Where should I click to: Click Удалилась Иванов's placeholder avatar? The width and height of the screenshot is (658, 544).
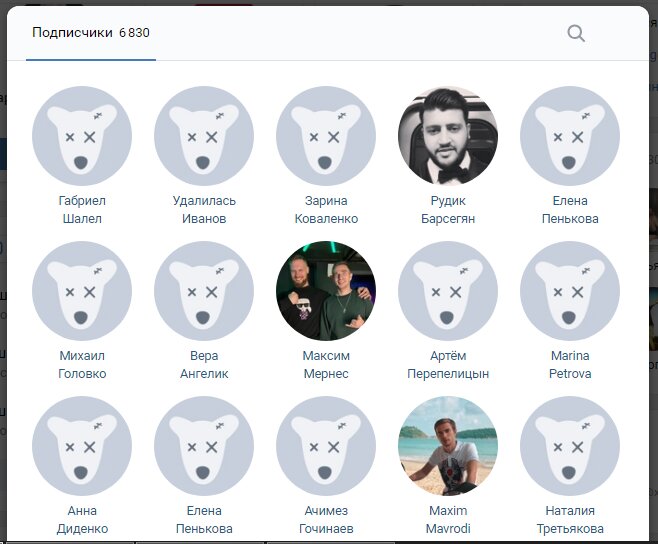204,136
